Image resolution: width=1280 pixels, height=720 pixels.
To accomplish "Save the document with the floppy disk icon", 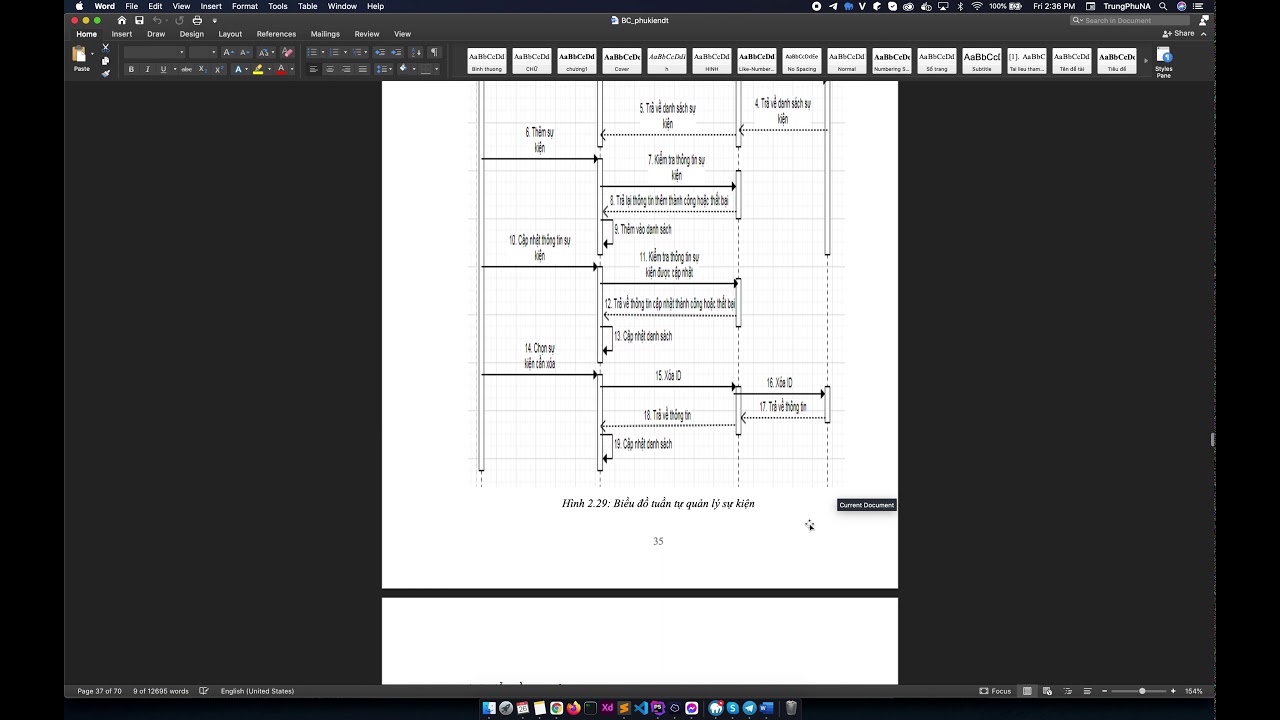I will point(139,20).
